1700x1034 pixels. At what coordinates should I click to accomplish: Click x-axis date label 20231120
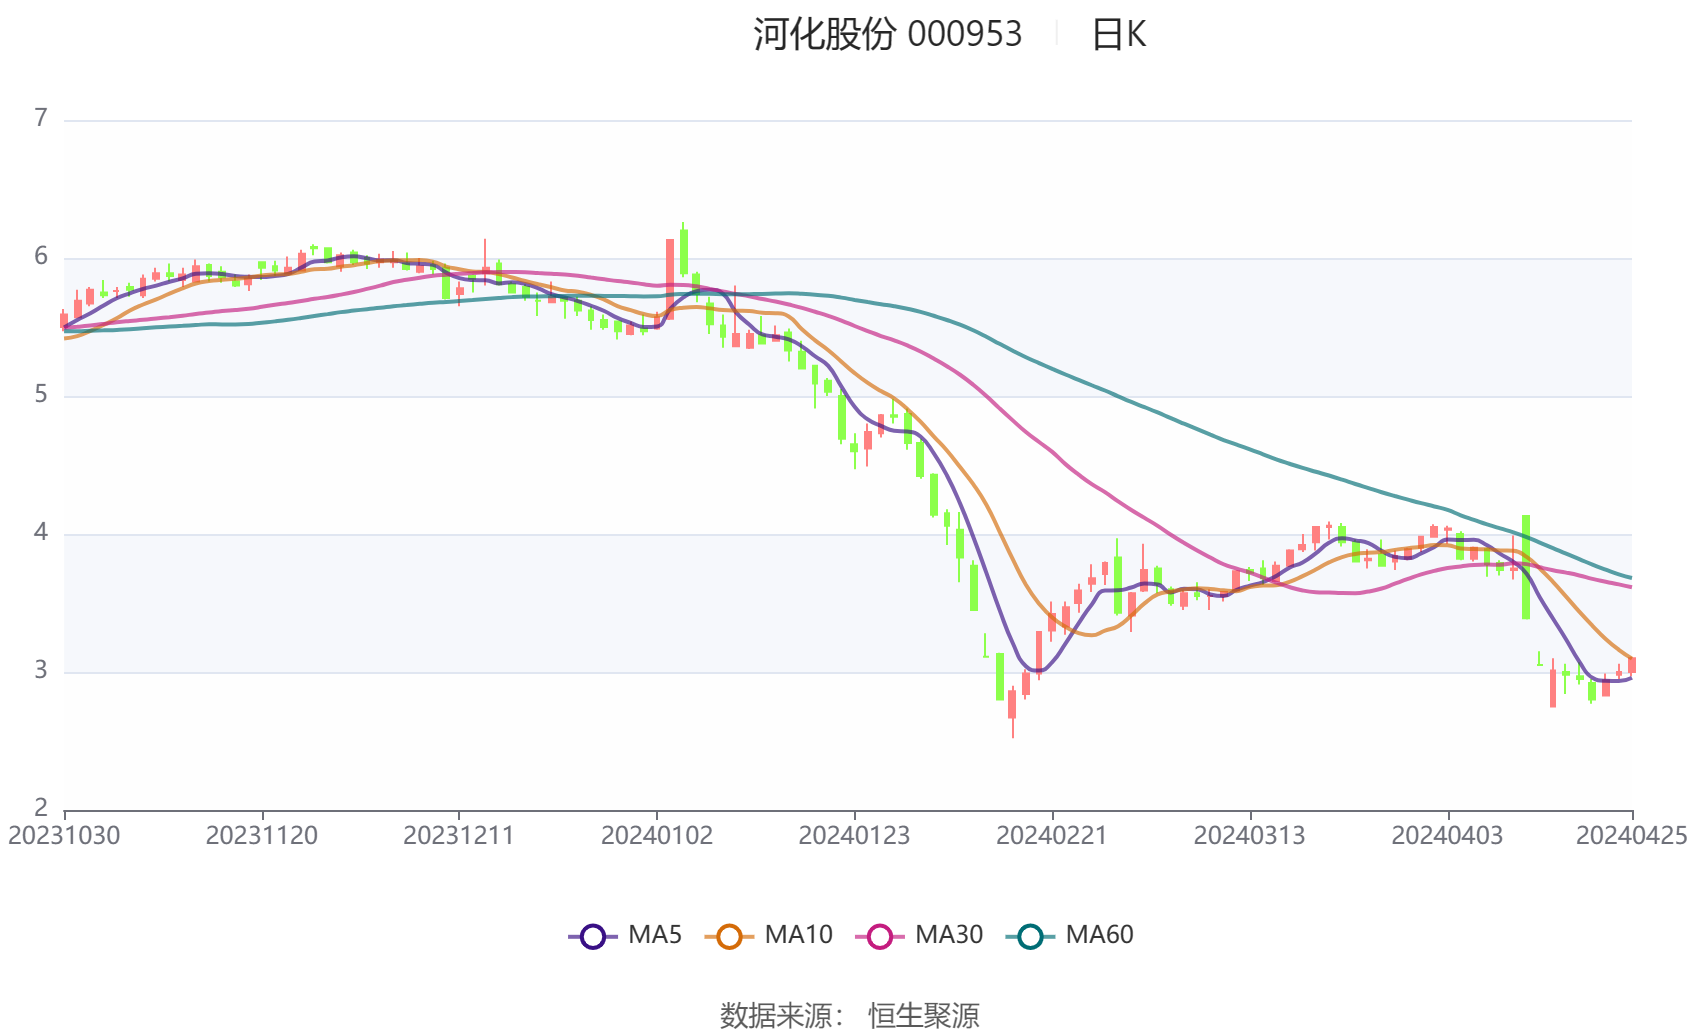tap(262, 836)
